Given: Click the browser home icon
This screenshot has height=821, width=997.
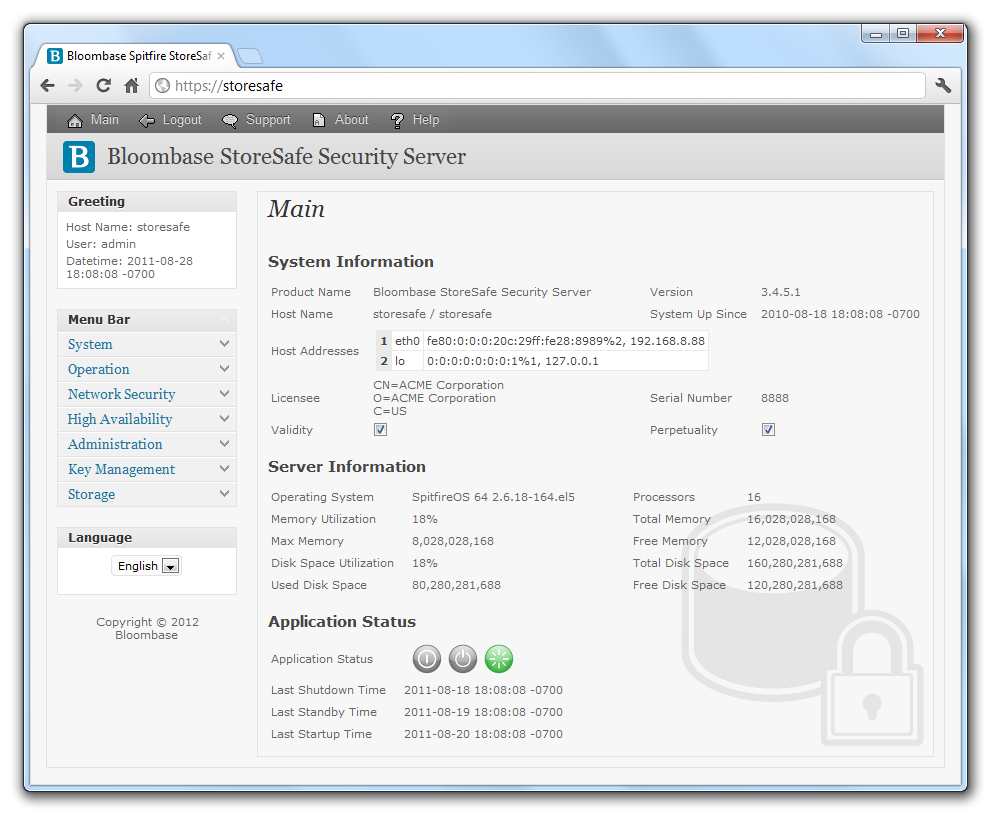Looking at the screenshot, I should [x=131, y=85].
